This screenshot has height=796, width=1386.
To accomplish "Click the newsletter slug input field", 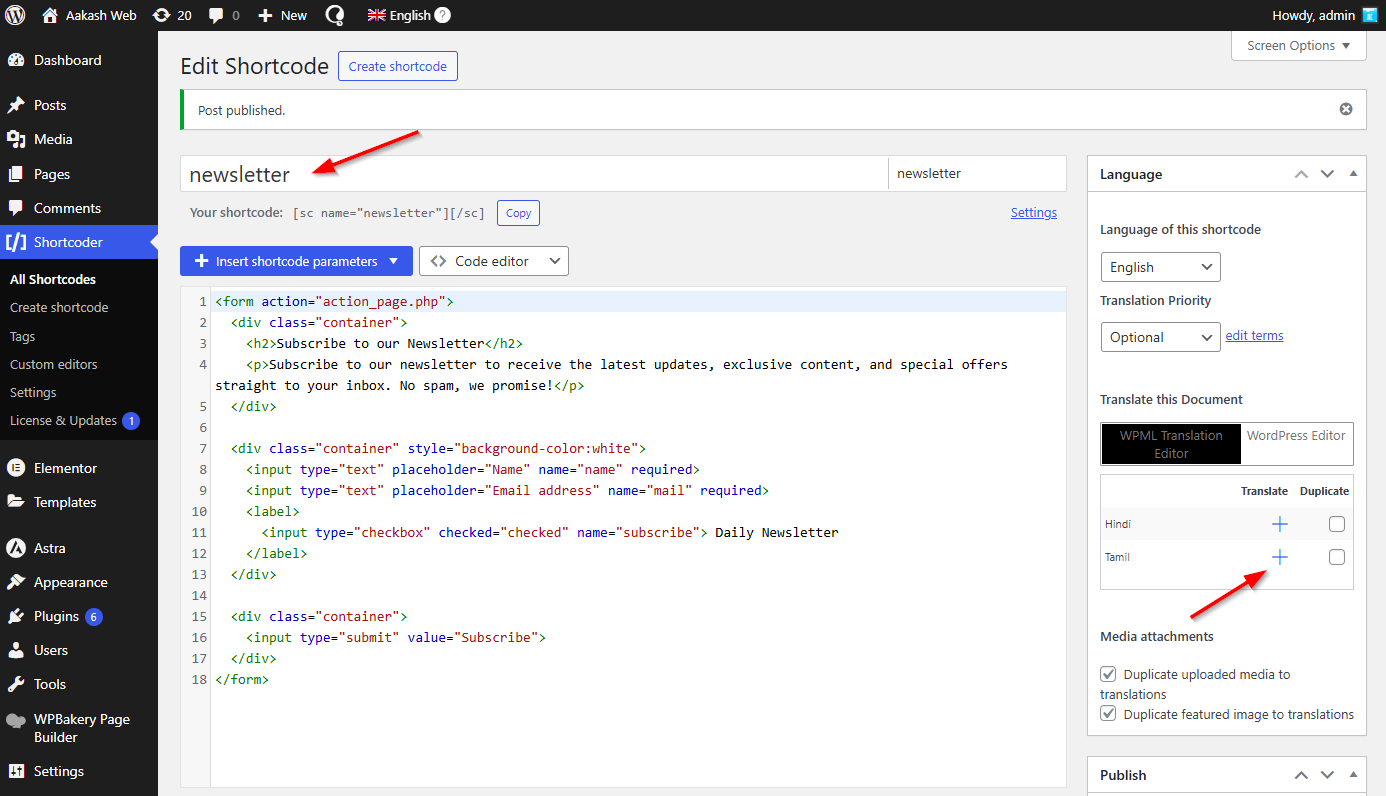I will coord(977,174).
